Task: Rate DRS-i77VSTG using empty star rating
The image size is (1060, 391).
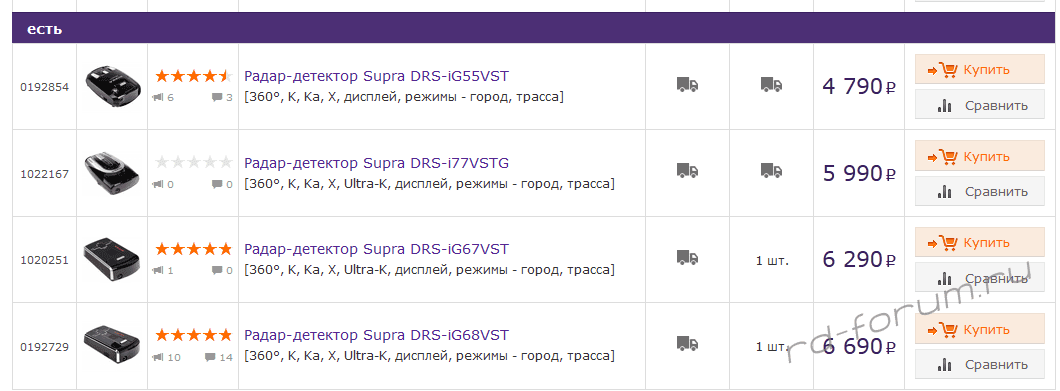Action: click(193, 162)
